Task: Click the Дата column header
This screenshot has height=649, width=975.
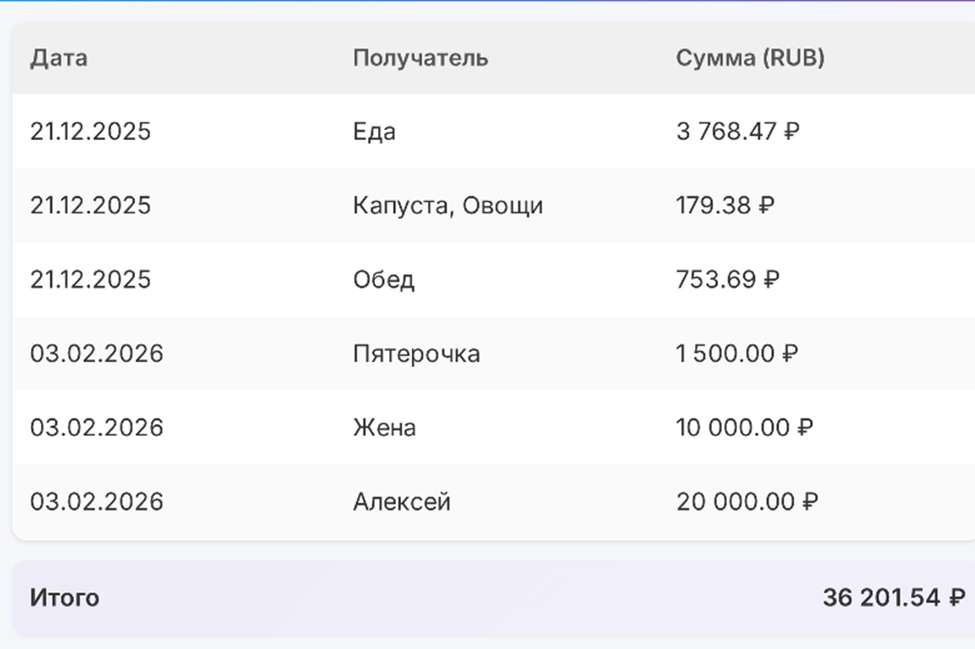Action: click(58, 58)
